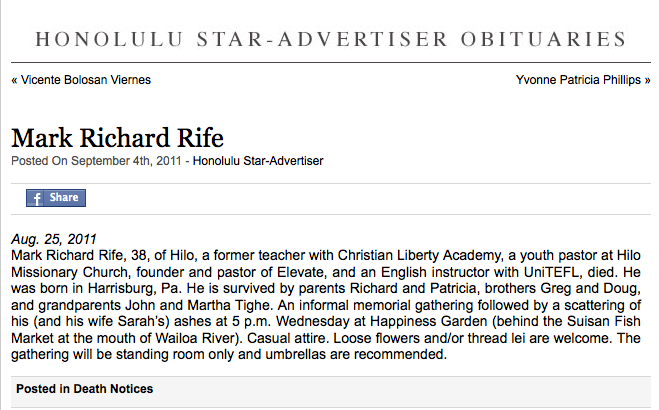Click the Honolulu Star-Advertiser Obituaries site header
Image resolution: width=659 pixels, height=410 pixels.
[331, 39]
